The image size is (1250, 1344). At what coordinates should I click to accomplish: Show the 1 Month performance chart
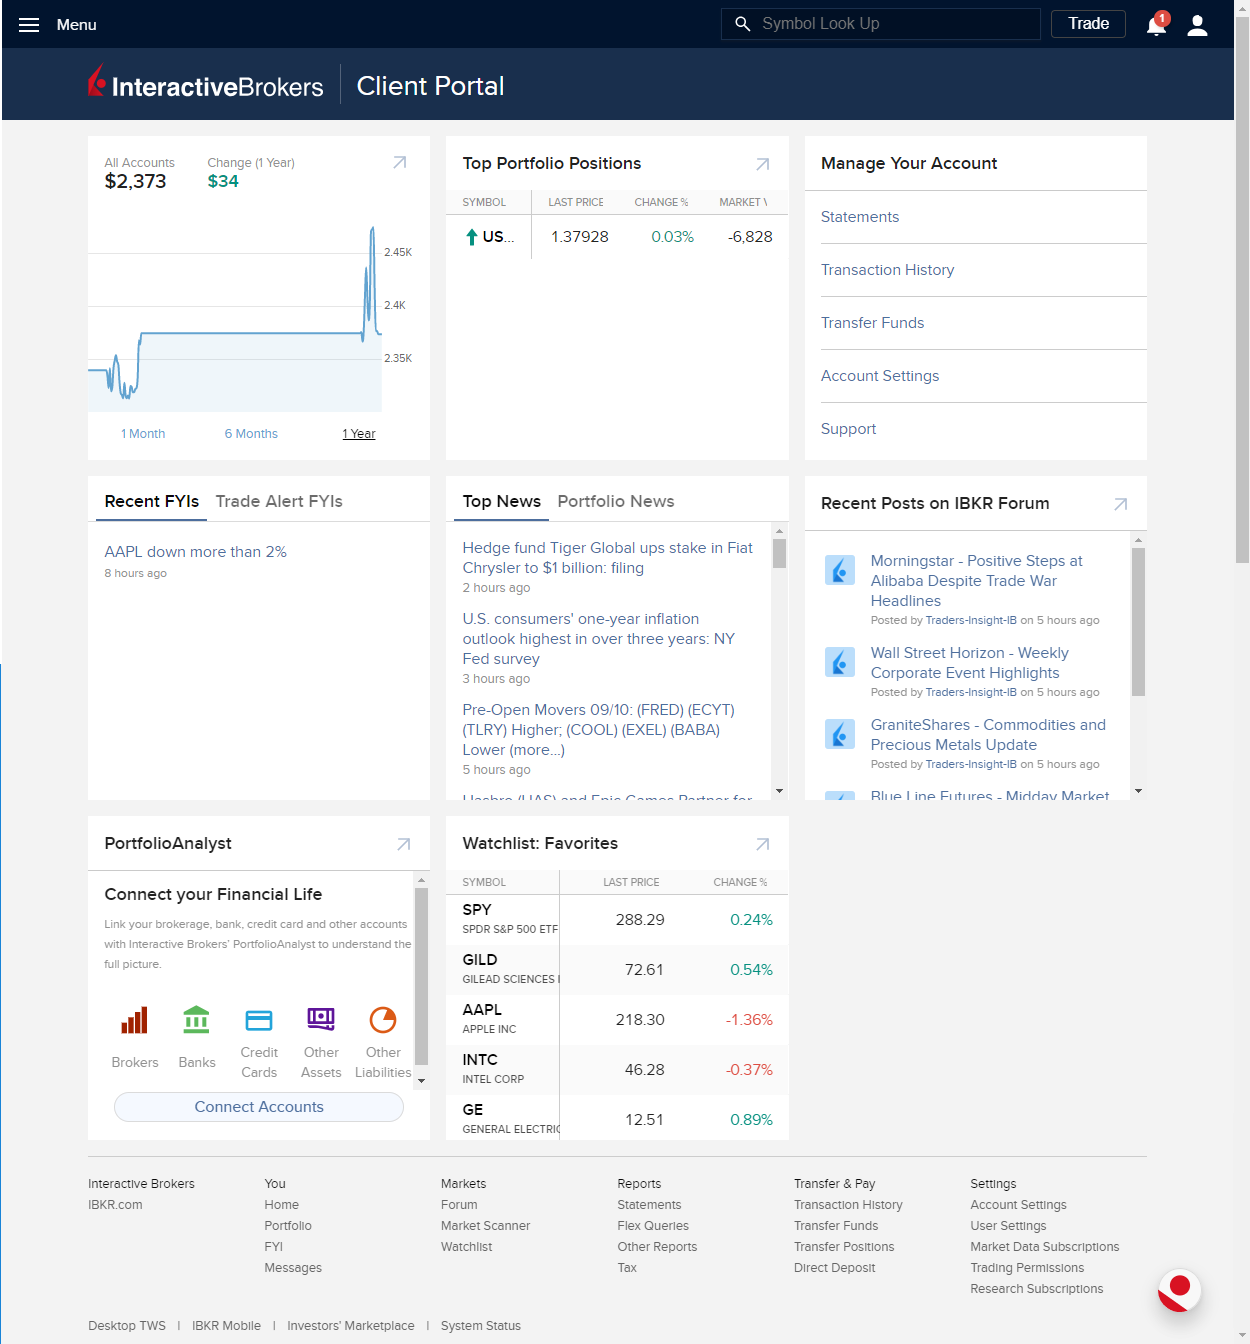[142, 433]
